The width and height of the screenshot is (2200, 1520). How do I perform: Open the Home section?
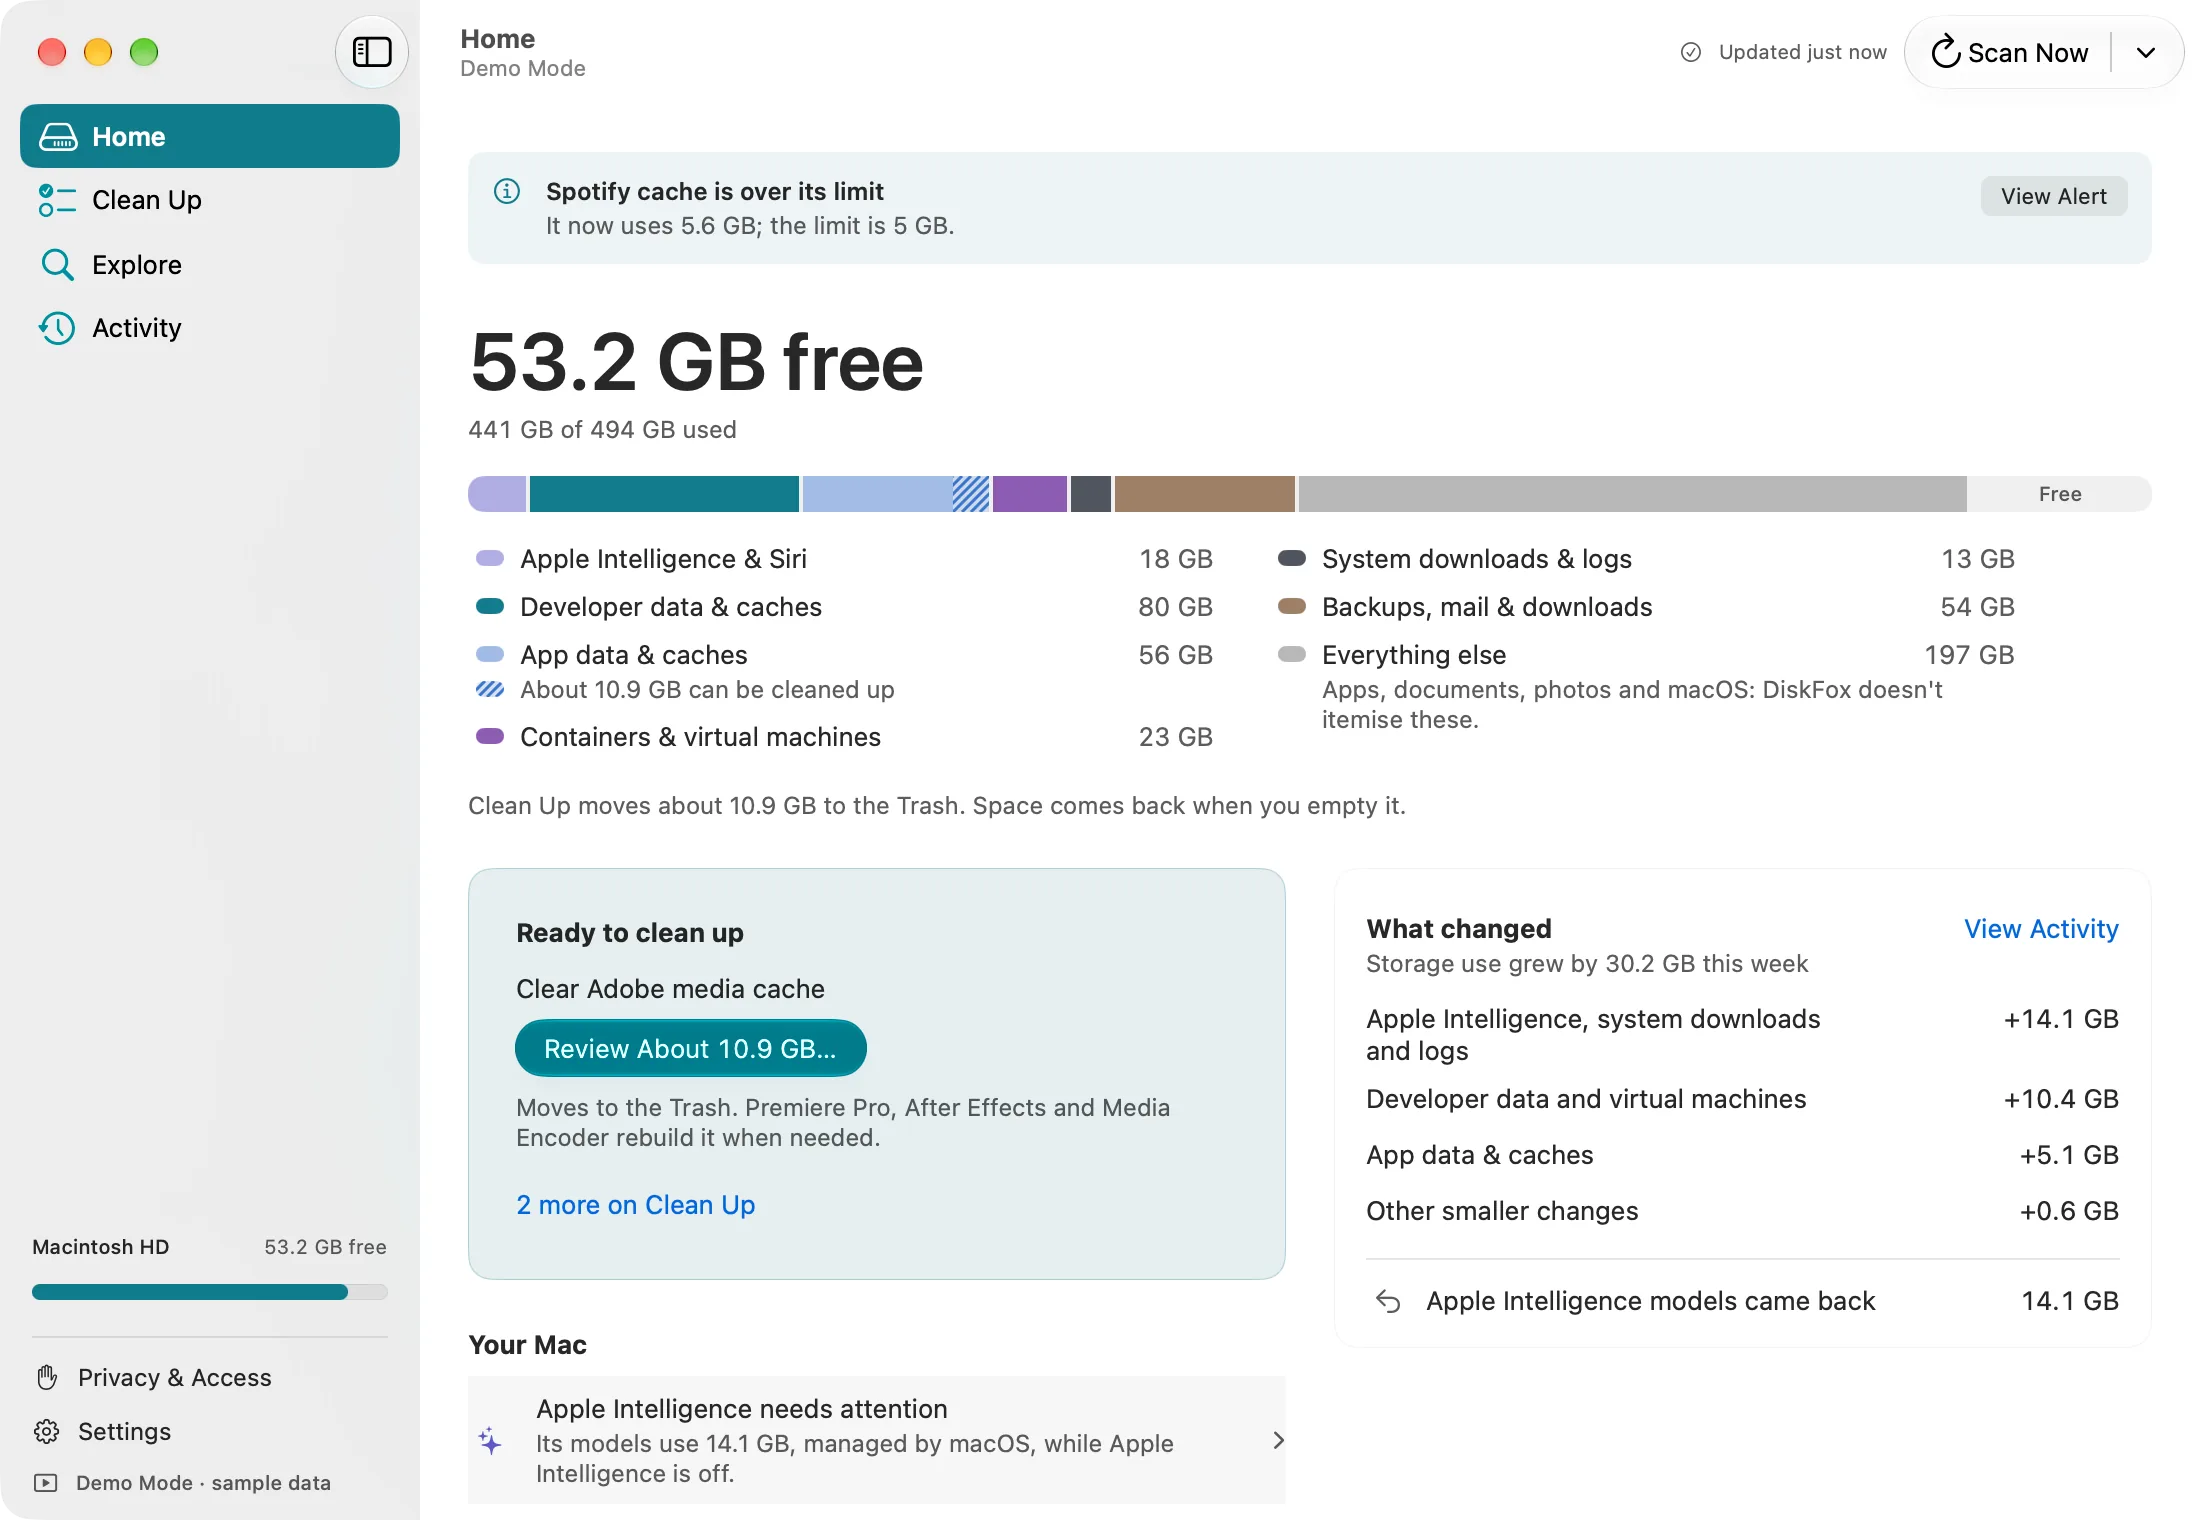pos(210,136)
